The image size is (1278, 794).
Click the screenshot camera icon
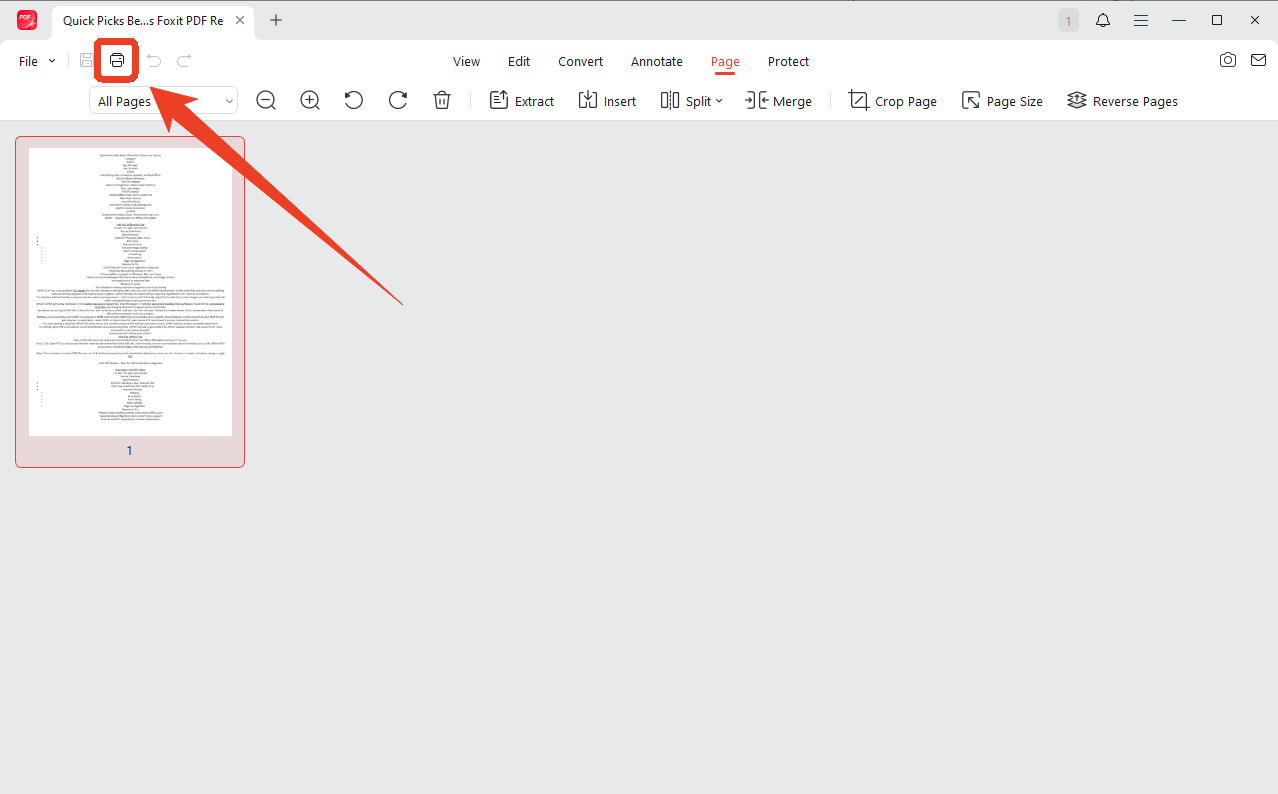pyautogui.click(x=1228, y=60)
